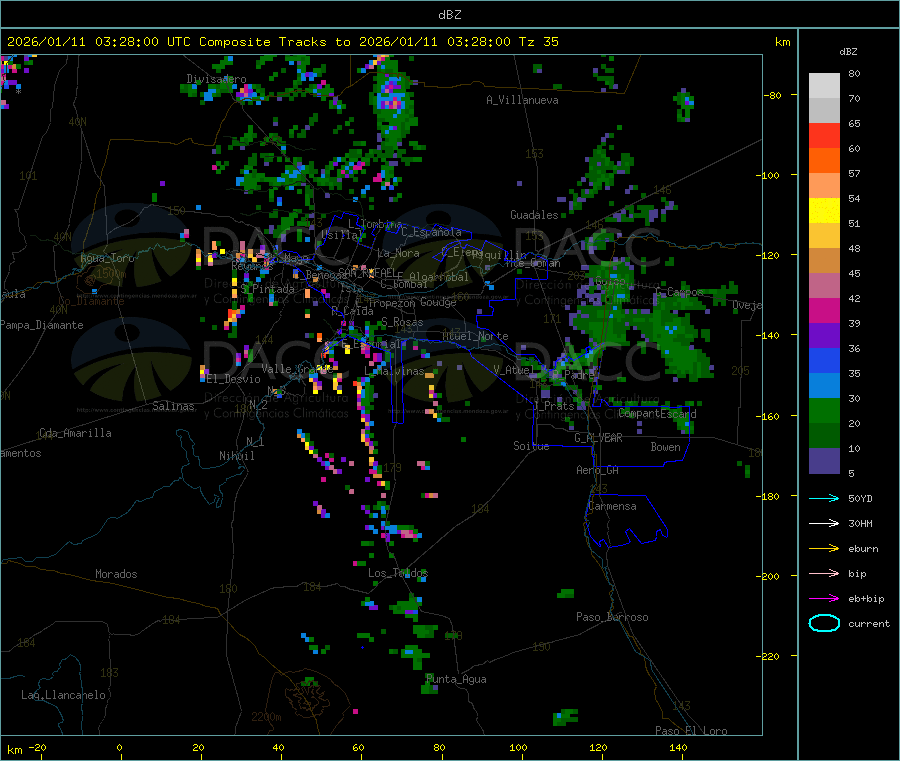Screen dimensions: 900x761
Task: Click the 'Tz 35' threshold text
Action: click(538, 42)
